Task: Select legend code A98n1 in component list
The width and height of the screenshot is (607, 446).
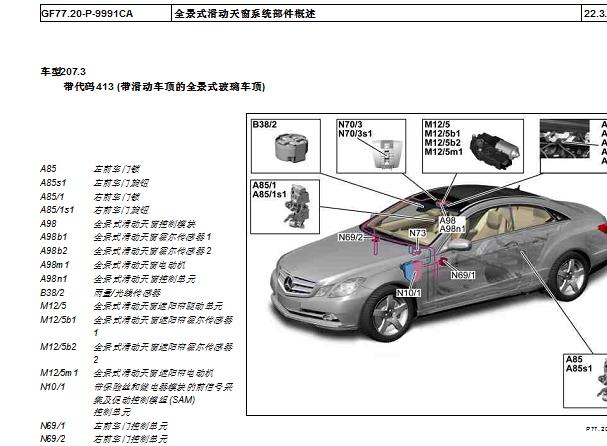Action: [53, 279]
